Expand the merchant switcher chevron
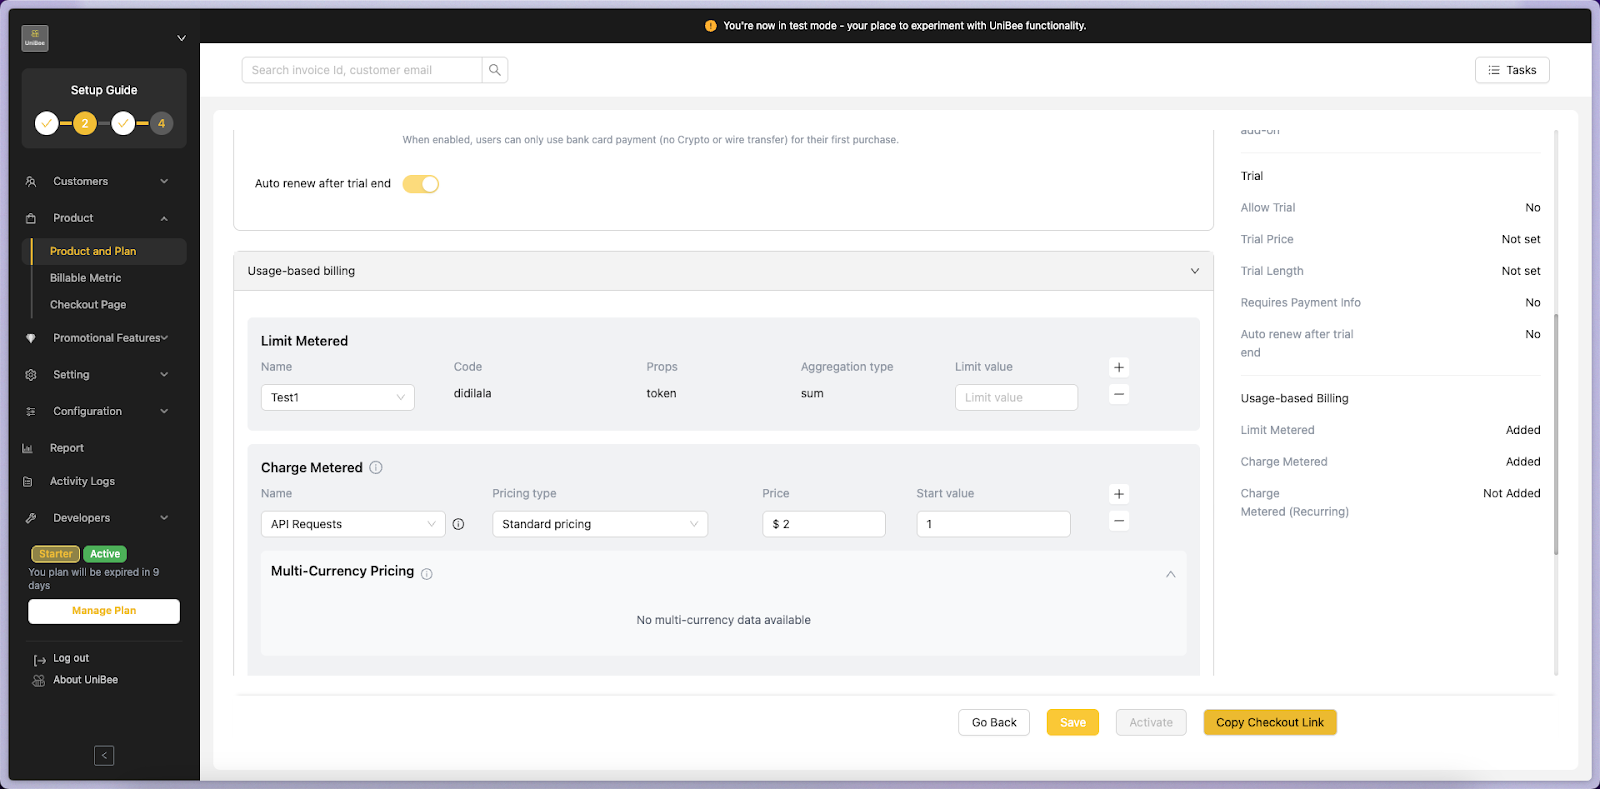Image resolution: width=1600 pixels, height=789 pixels. click(181, 38)
